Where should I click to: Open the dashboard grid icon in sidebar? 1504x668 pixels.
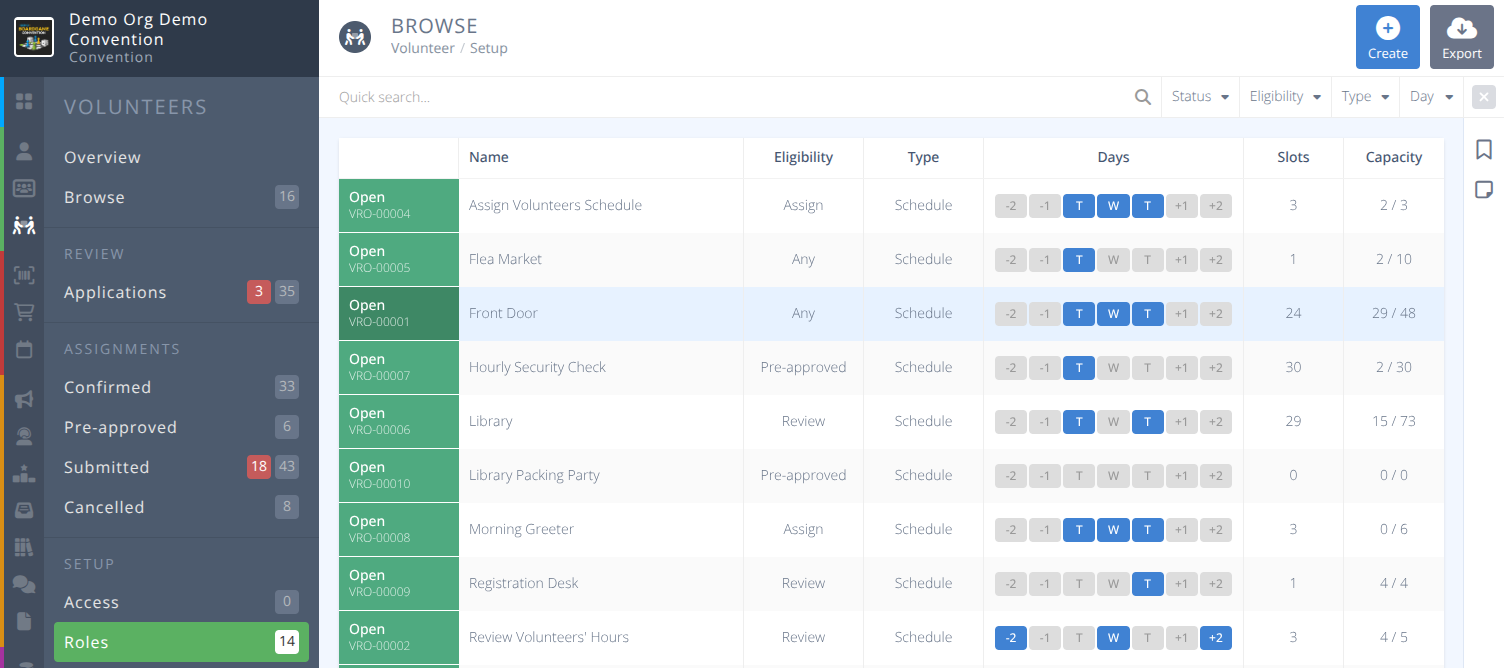click(24, 102)
